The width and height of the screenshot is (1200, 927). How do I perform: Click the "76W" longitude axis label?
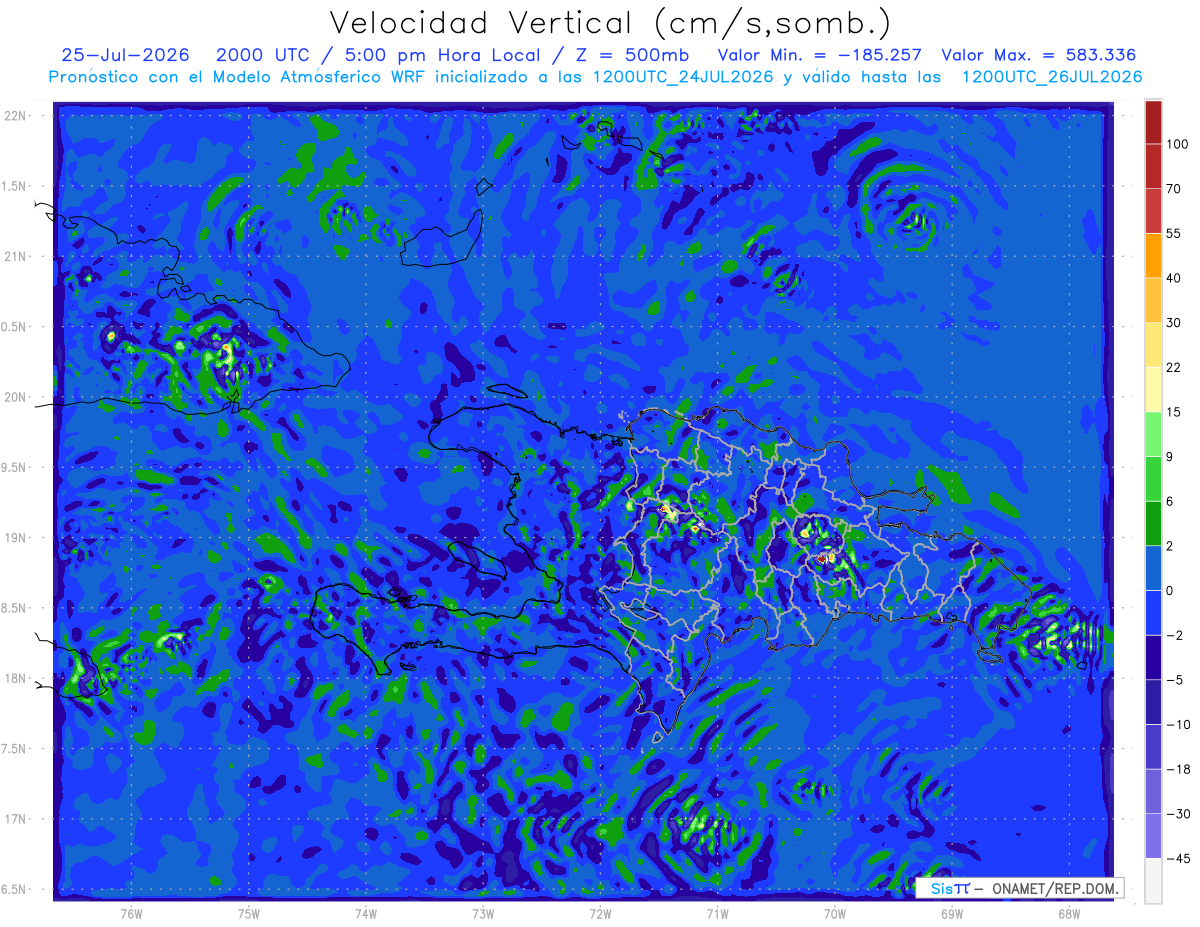tap(131, 914)
